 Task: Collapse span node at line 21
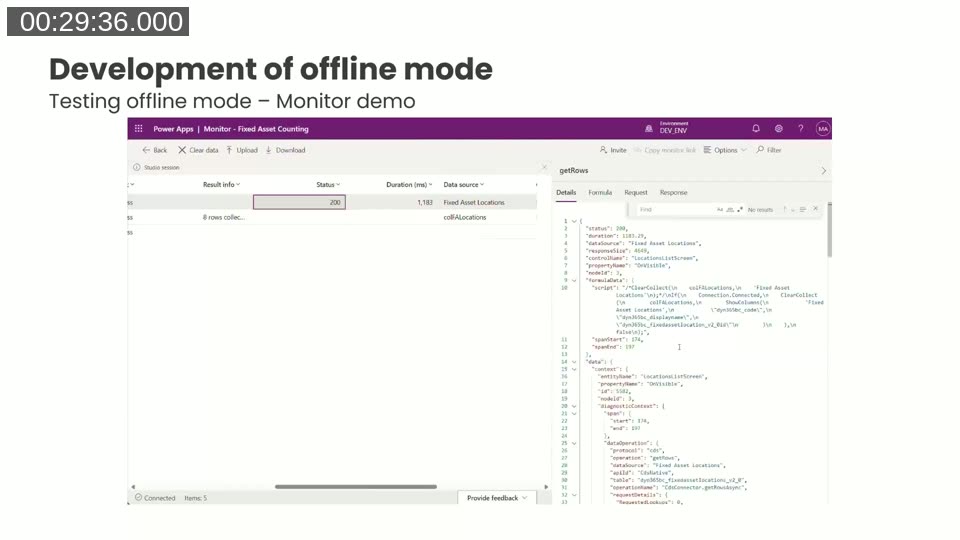(574, 413)
